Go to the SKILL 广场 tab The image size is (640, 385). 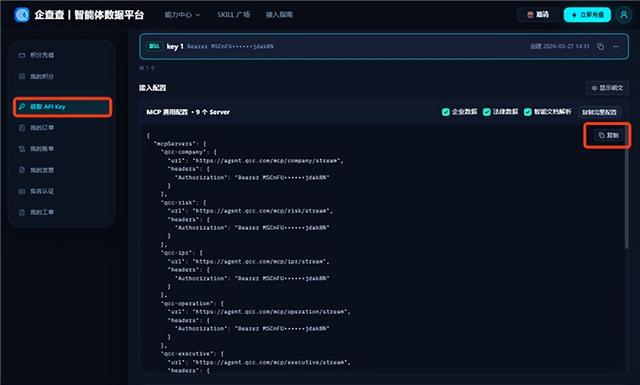pyautogui.click(x=233, y=15)
